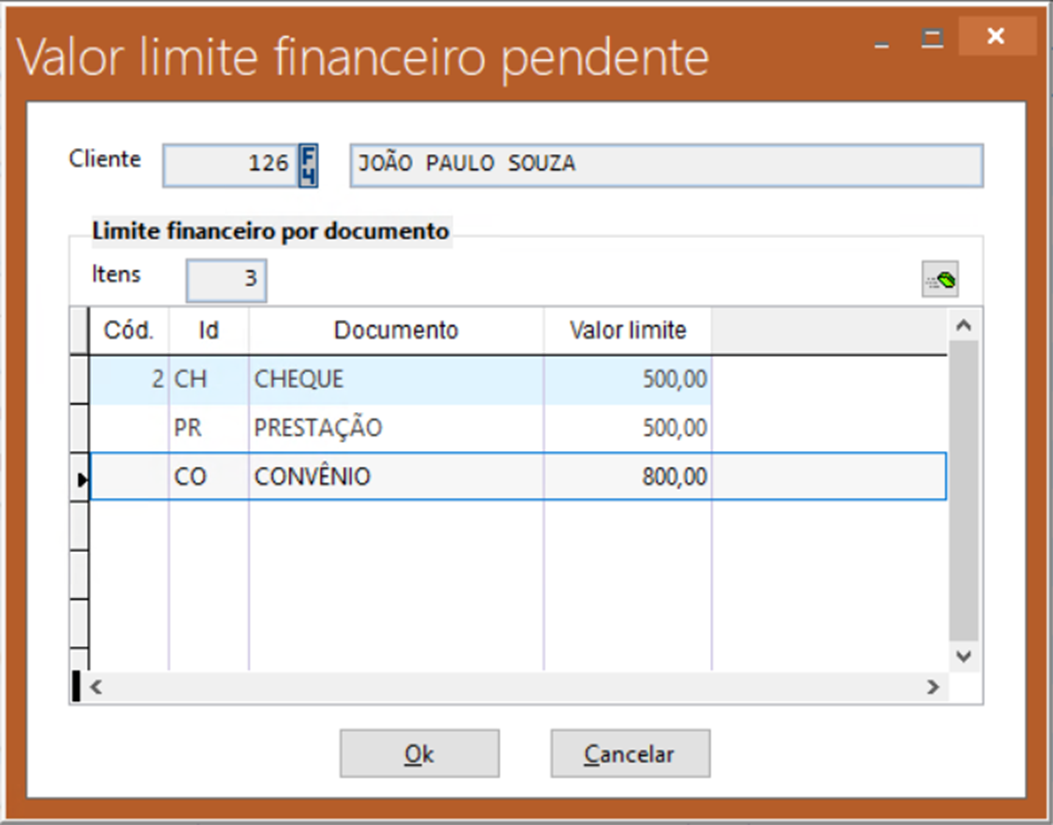Click the Valor limite column header

pos(627,331)
